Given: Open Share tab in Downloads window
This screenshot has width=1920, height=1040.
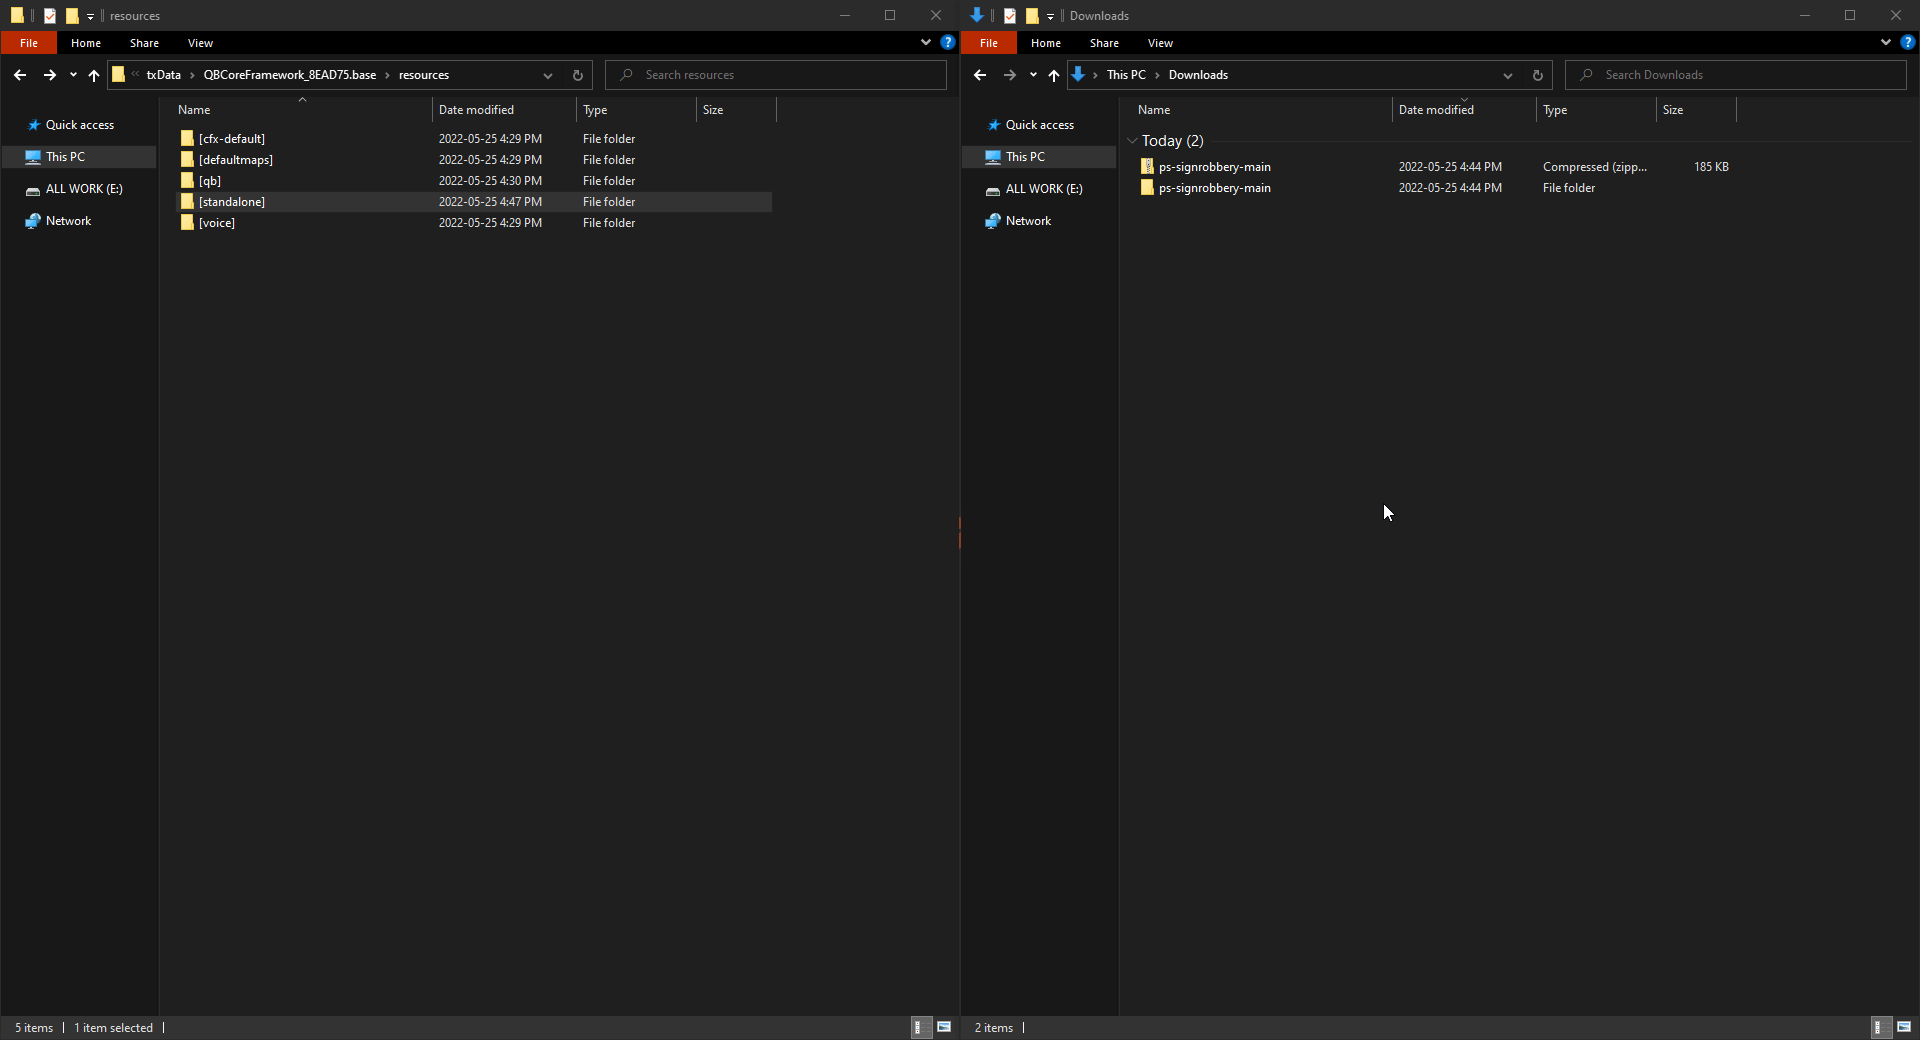Looking at the screenshot, I should pyautogui.click(x=1104, y=43).
